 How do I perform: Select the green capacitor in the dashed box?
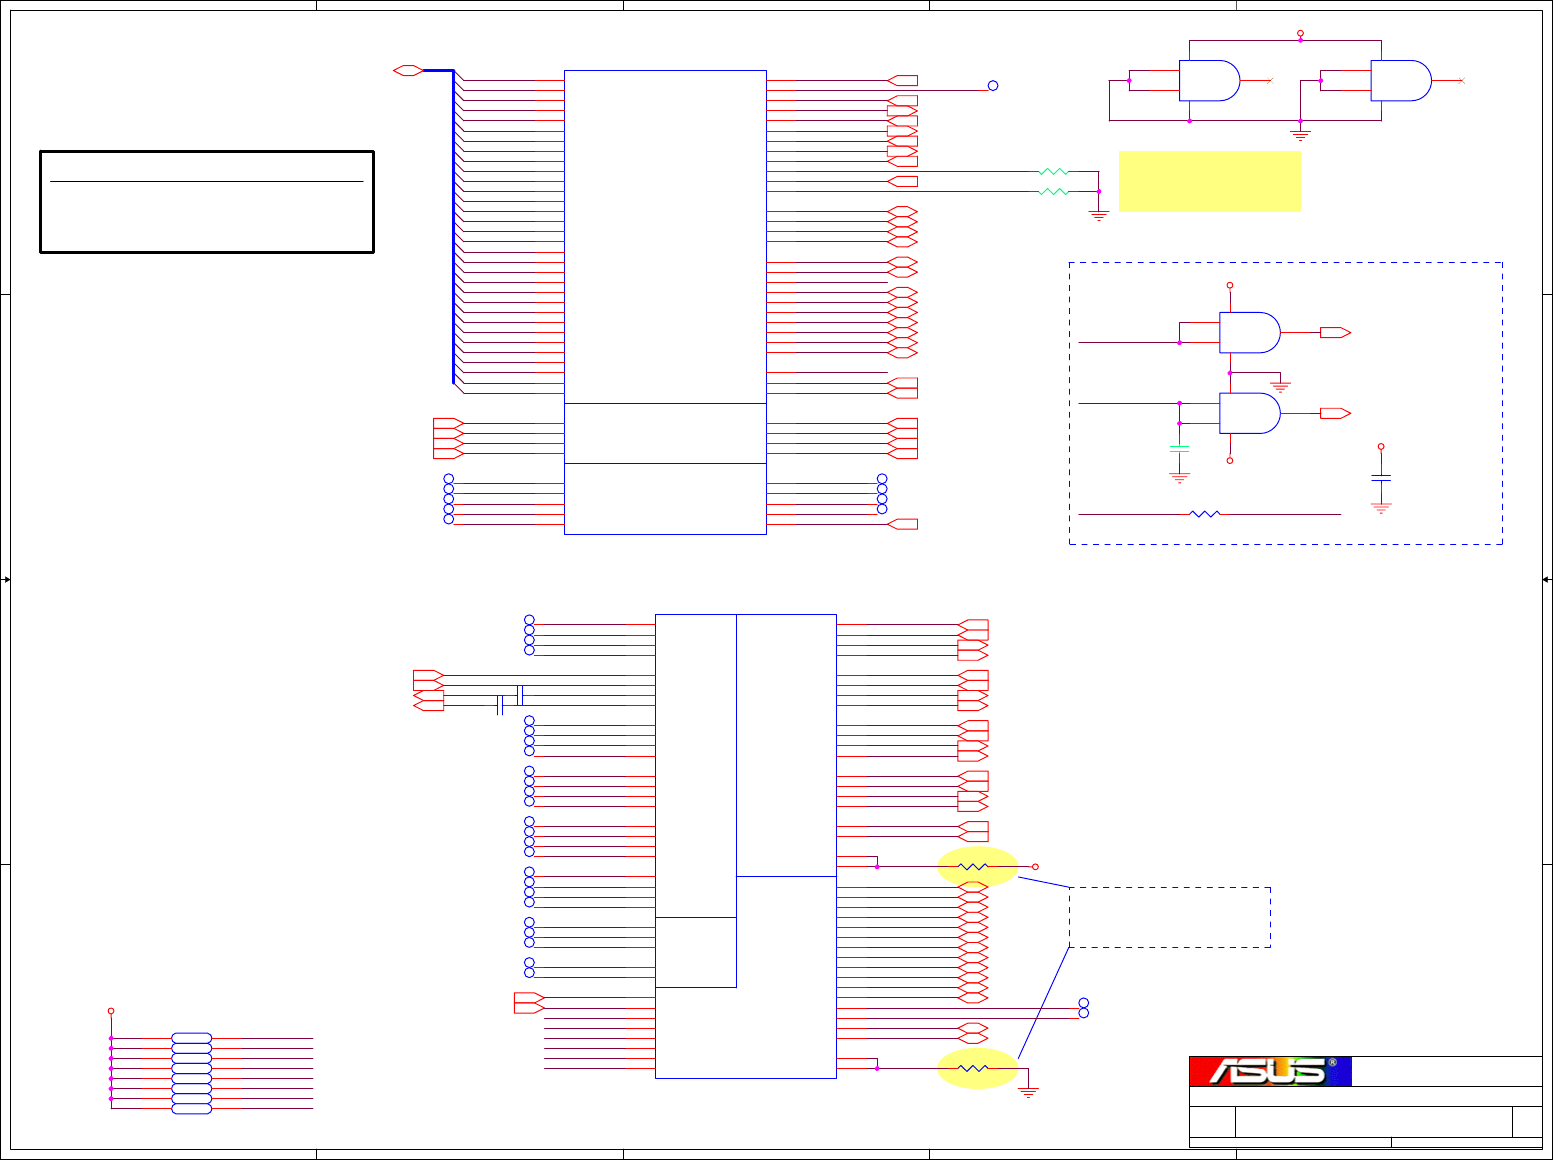1180,448
